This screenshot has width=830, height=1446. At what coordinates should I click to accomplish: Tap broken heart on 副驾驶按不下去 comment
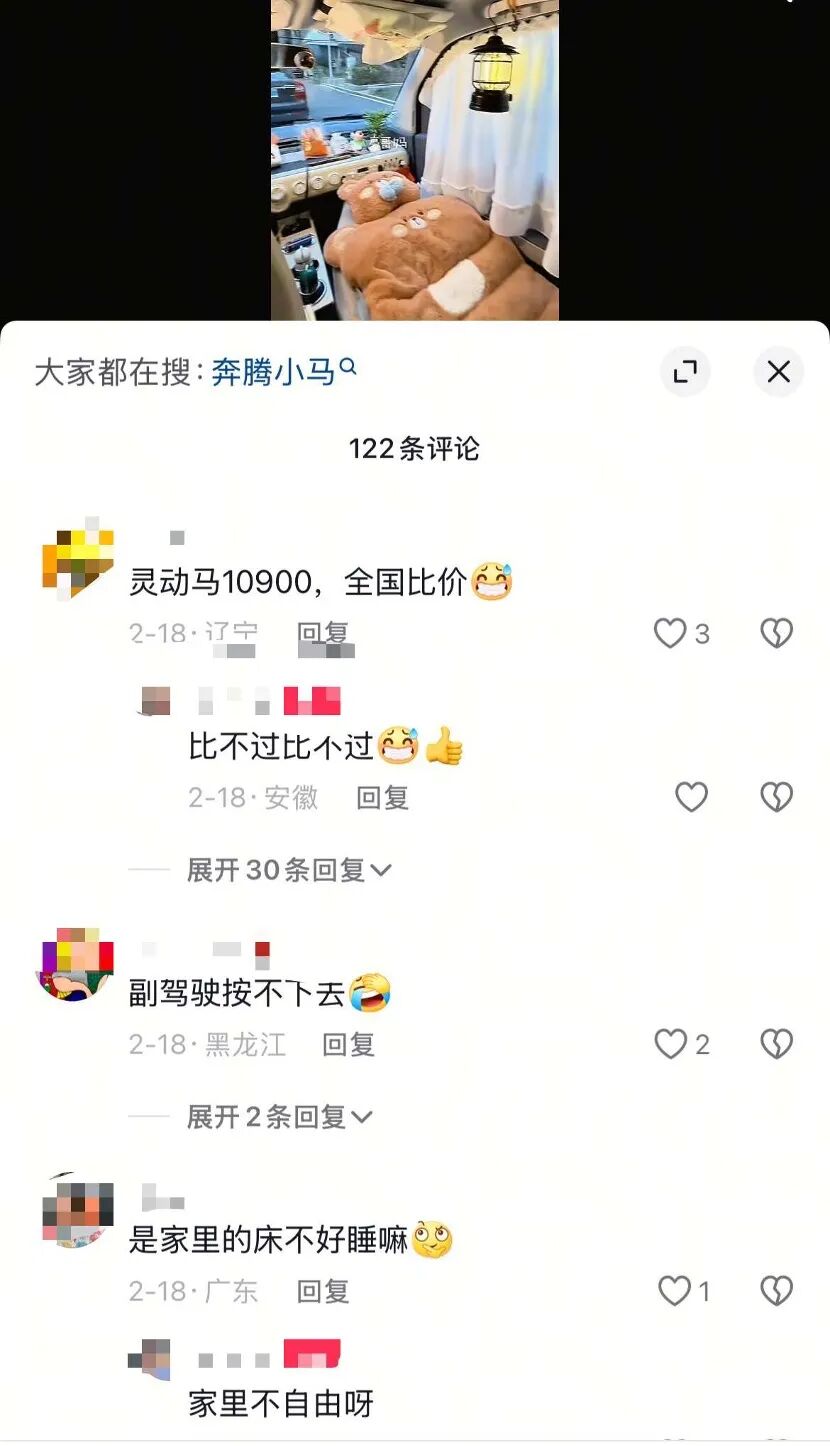(776, 1044)
